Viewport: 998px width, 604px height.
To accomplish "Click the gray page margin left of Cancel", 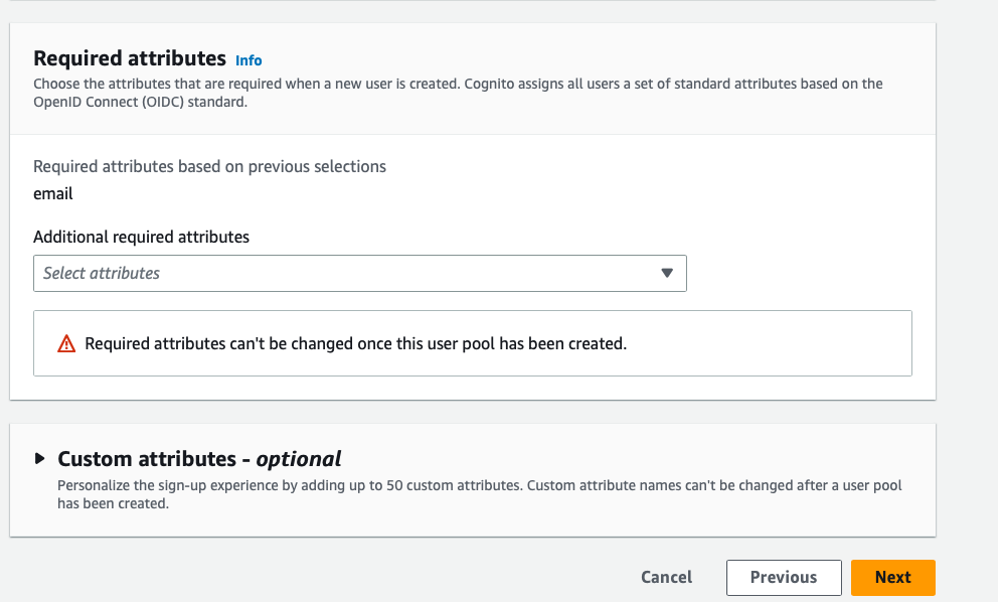I will pos(318,577).
